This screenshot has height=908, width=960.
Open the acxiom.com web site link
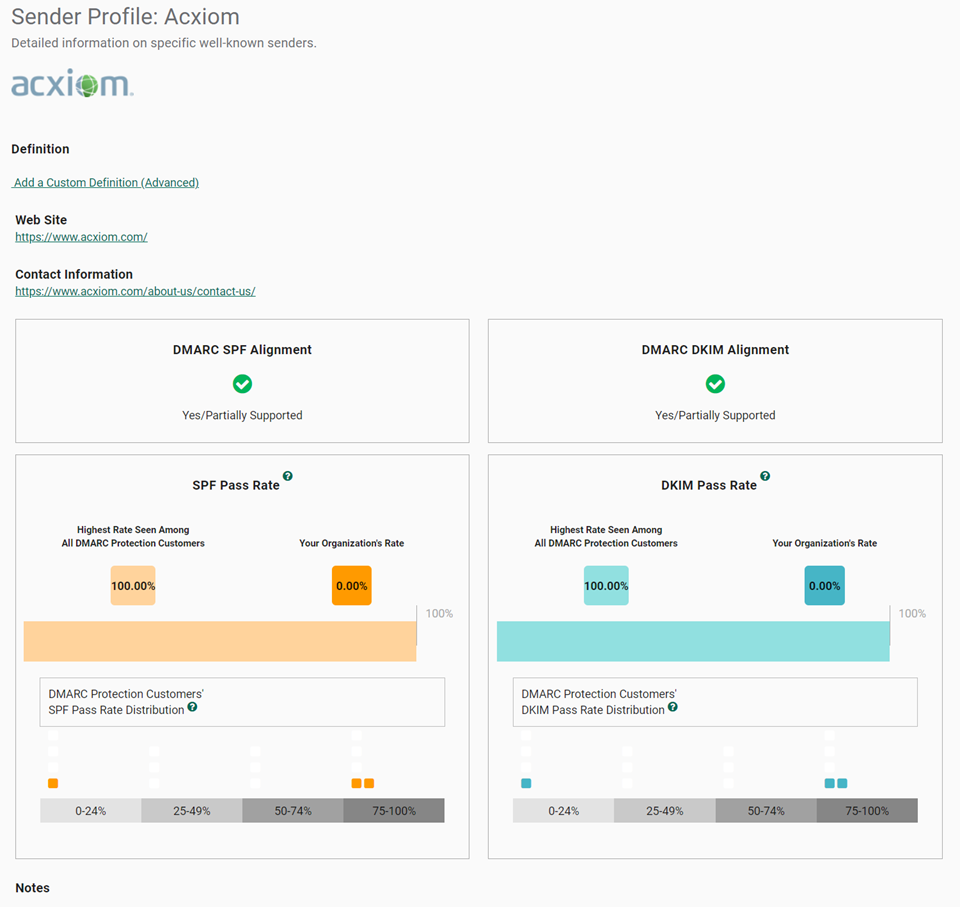click(81, 237)
